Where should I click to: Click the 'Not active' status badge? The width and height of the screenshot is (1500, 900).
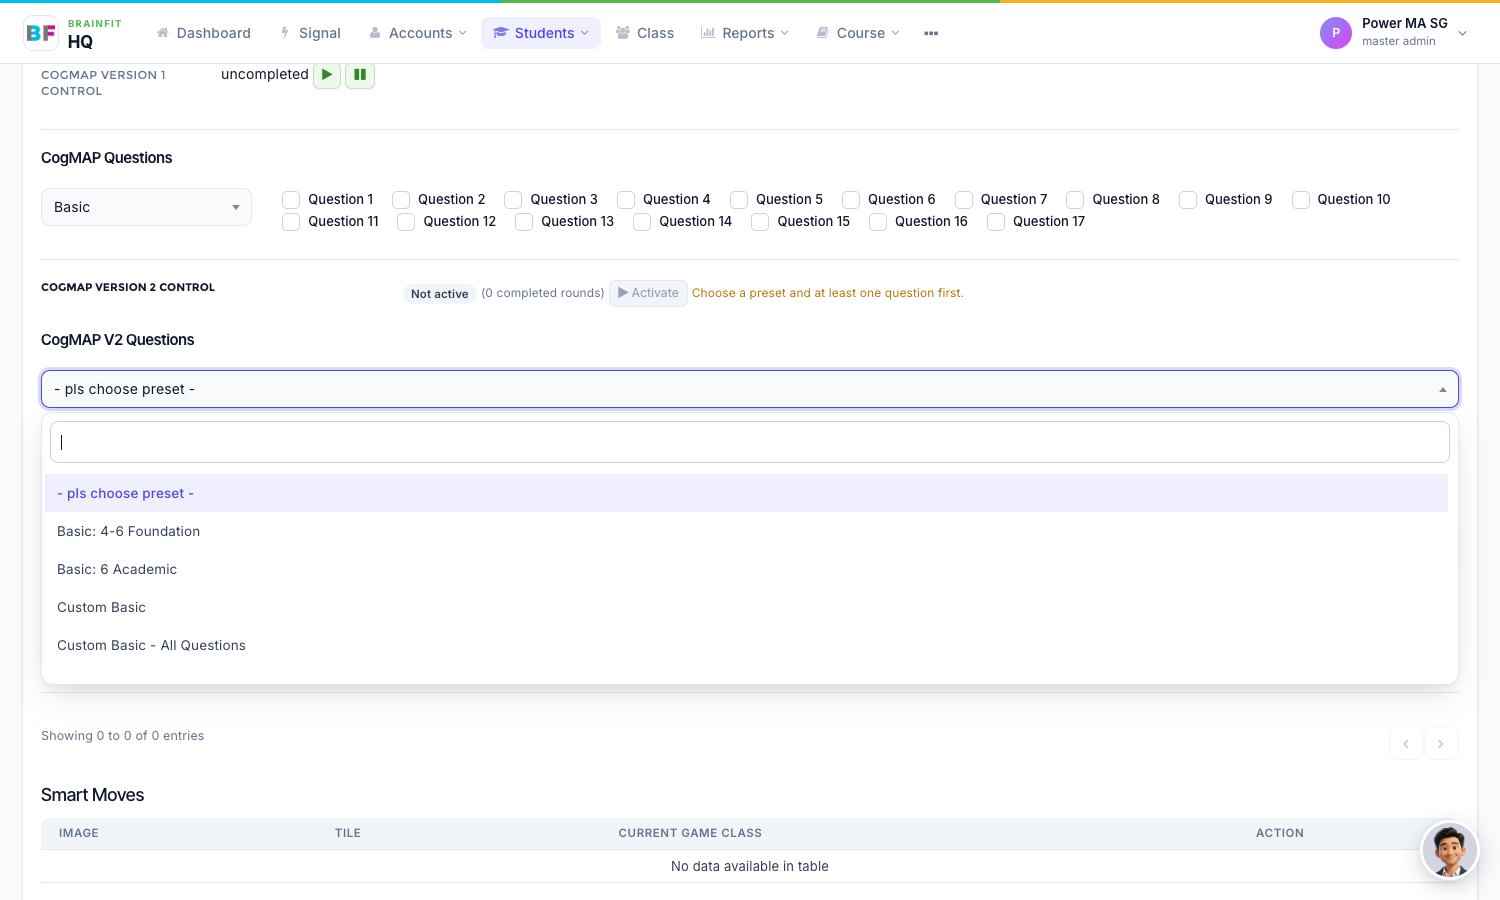439,294
